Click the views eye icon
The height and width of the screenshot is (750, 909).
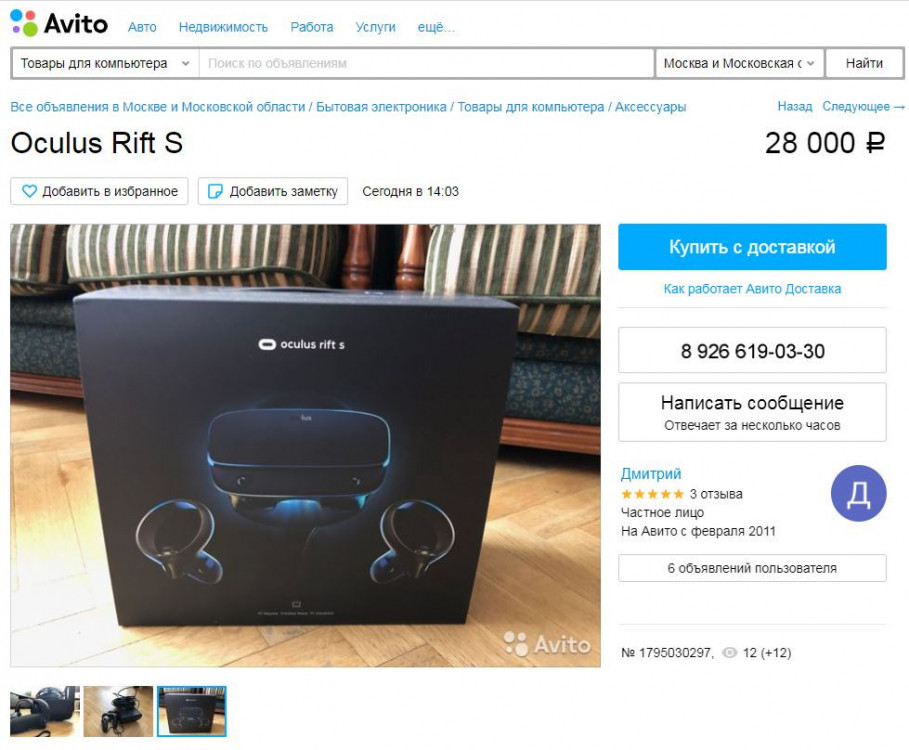pos(729,653)
